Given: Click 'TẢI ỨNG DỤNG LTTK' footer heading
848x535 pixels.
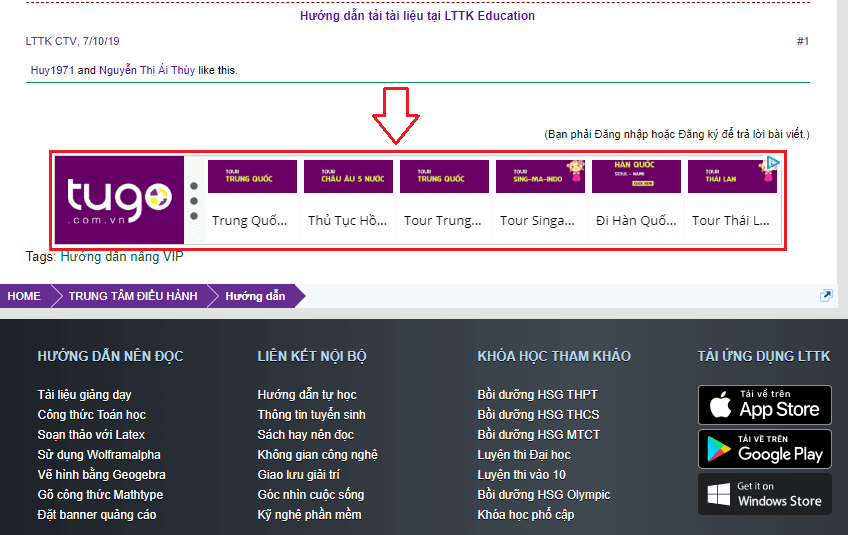Looking at the screenshot, I should [764, 356].
